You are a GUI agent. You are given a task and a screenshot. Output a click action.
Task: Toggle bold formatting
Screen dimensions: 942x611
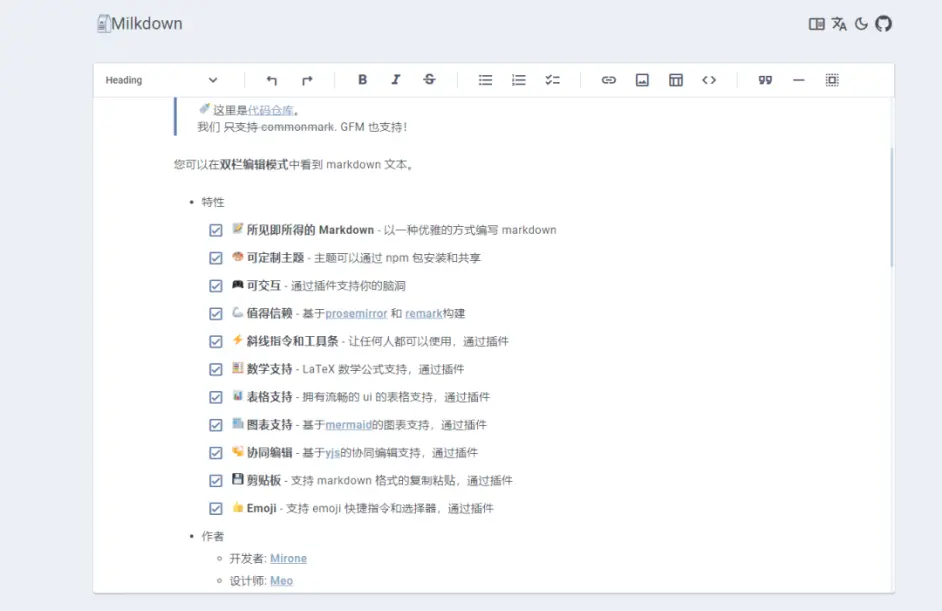(362, 80)
